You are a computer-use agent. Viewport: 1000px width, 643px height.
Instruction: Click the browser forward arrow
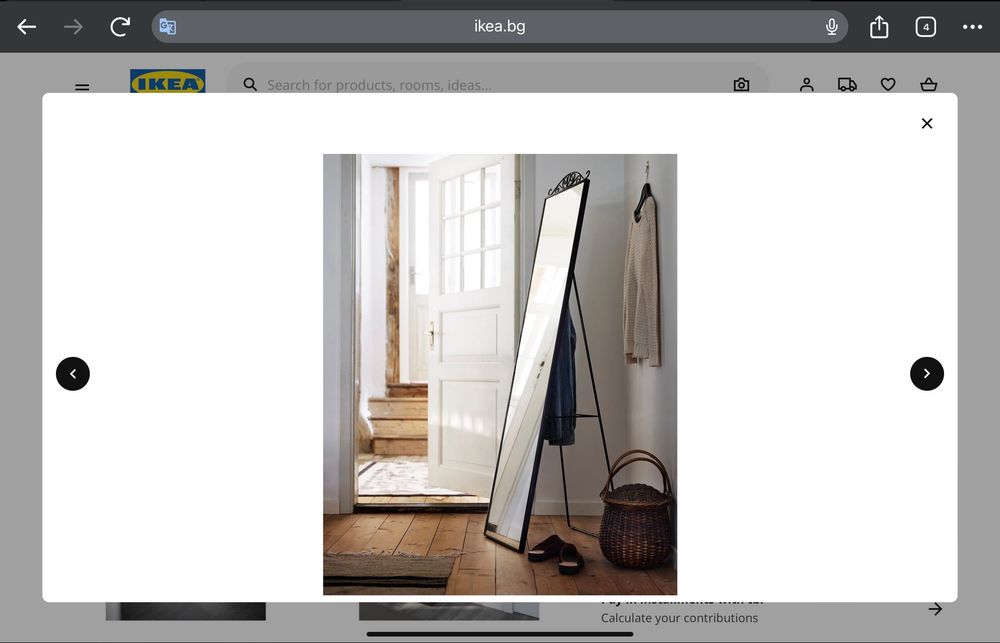[x=73, y=27]
